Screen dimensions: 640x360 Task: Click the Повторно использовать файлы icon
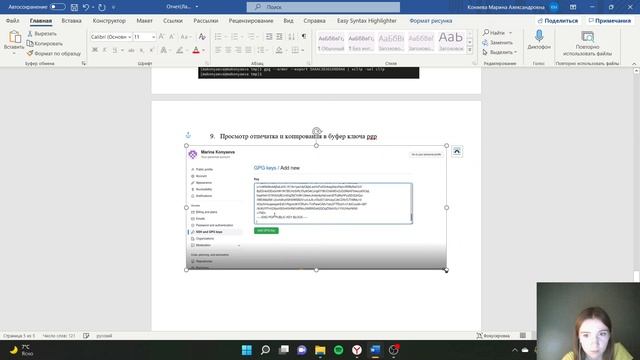click(x=587, y=37)
